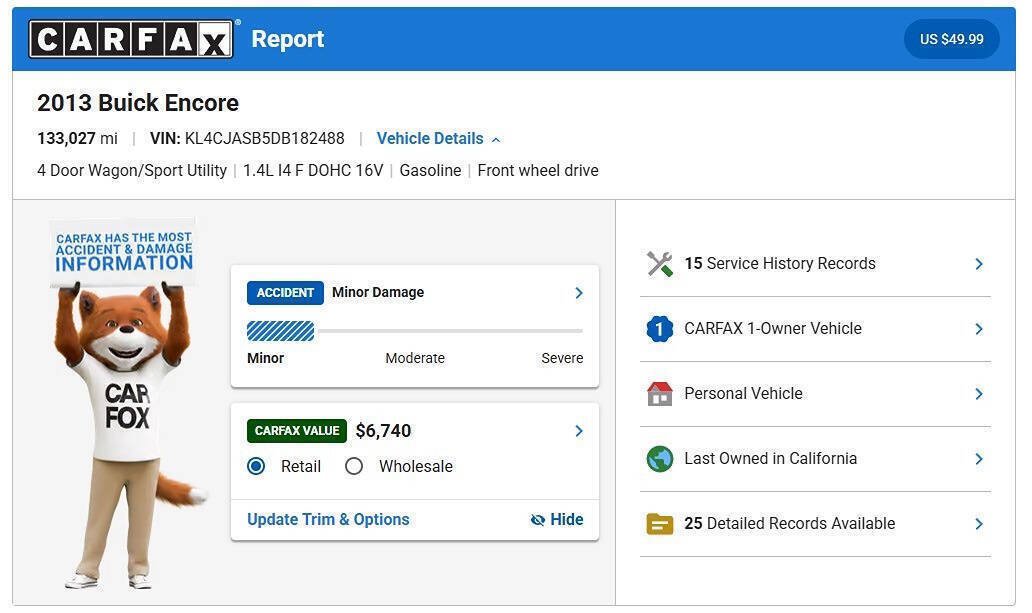
Task: Click the CARFAX VALUE badge label
Action: pos(297,431)
